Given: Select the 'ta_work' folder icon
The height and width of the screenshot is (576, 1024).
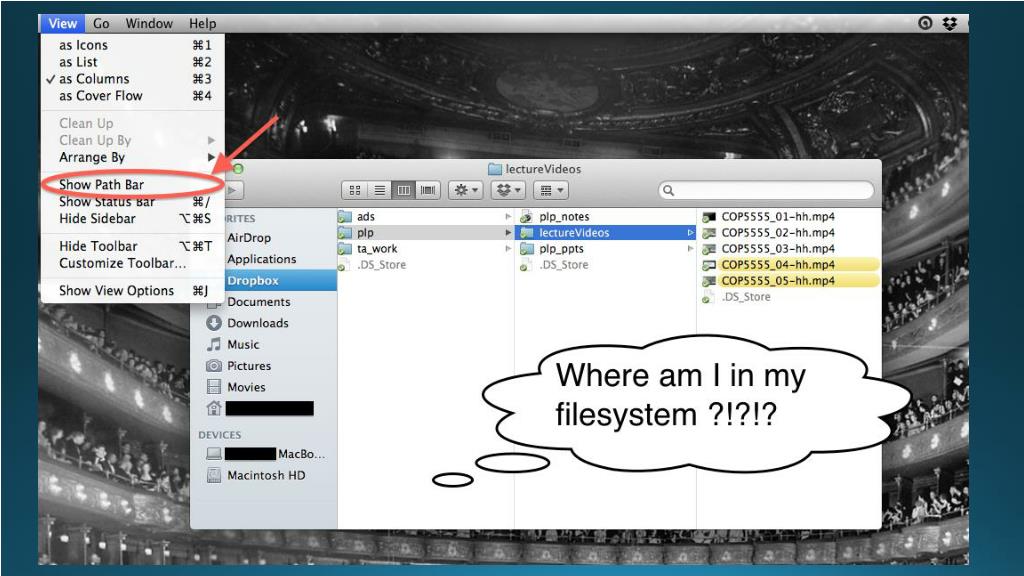Looking at the screenshot, I should click(345, 249).
